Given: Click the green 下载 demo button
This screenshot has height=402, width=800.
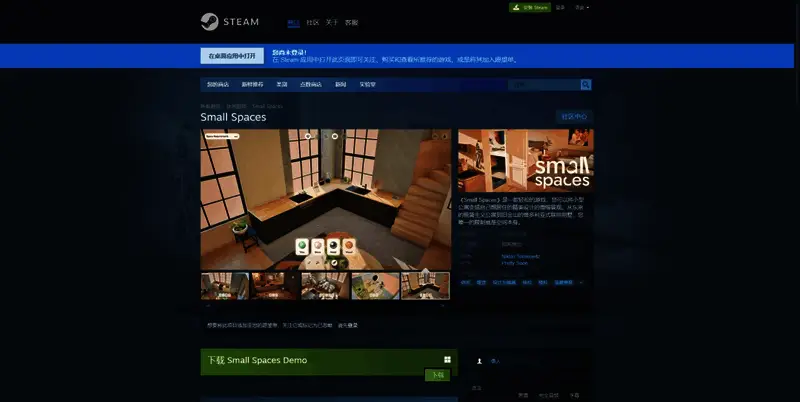Looking at the screenshot, I should point(437,375).
